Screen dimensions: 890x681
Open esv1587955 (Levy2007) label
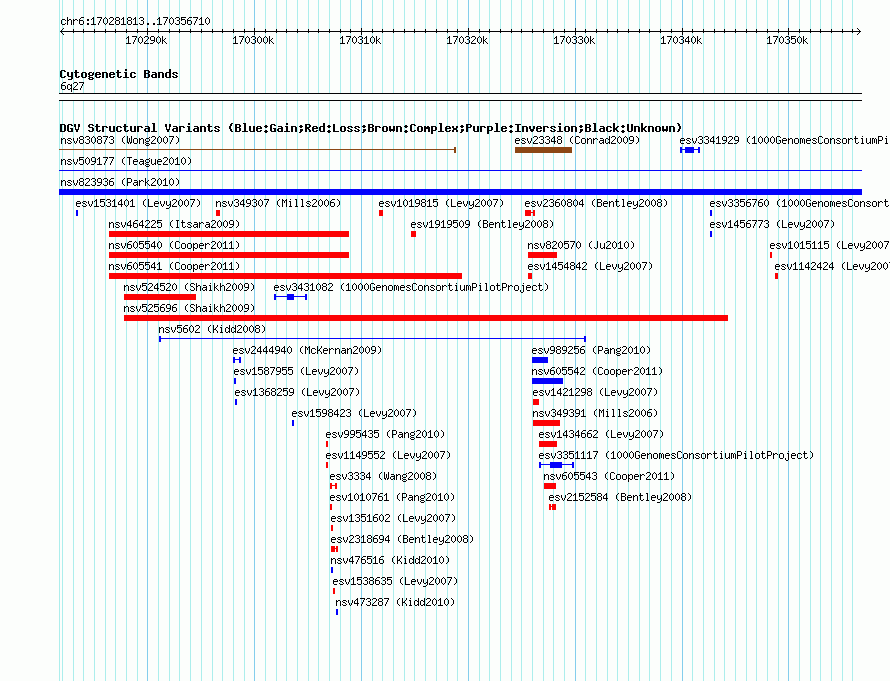[296, 371]
